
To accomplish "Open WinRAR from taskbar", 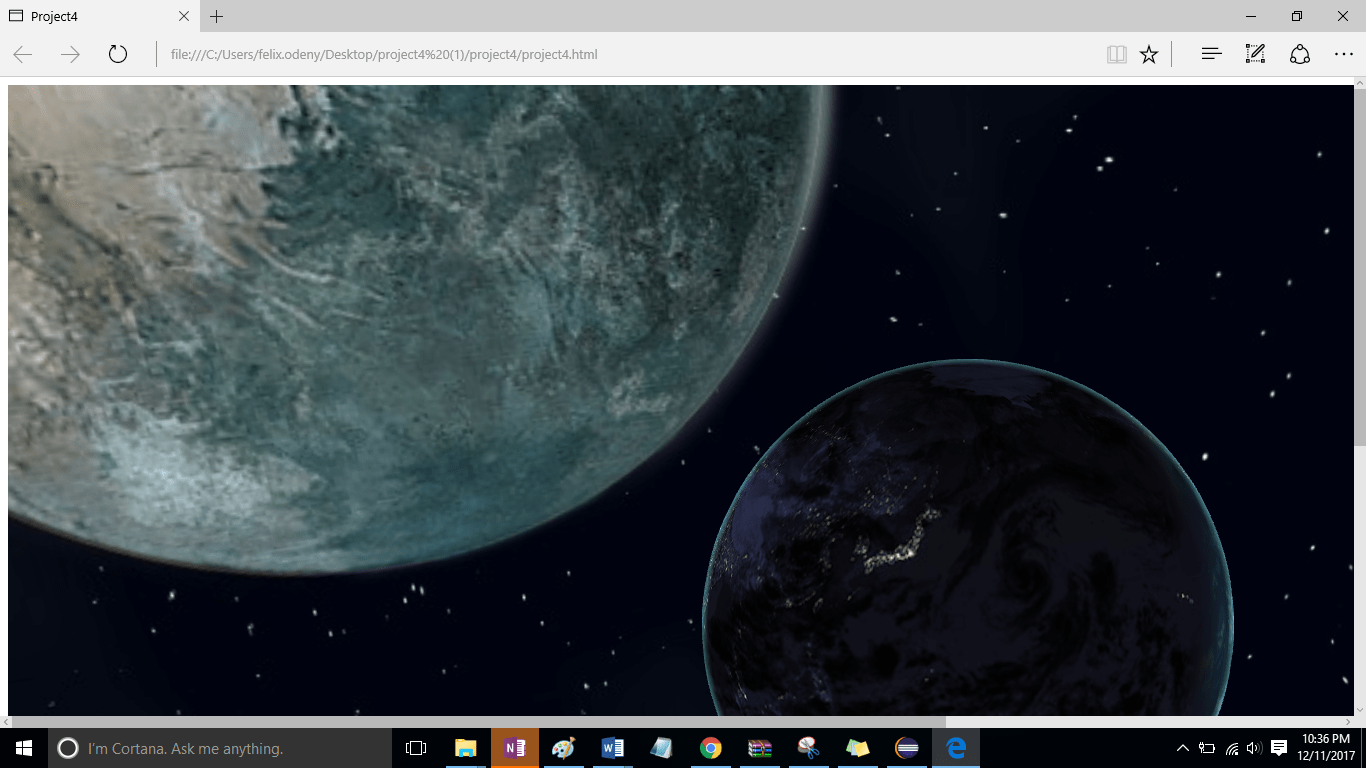I will tap(760, 748).
